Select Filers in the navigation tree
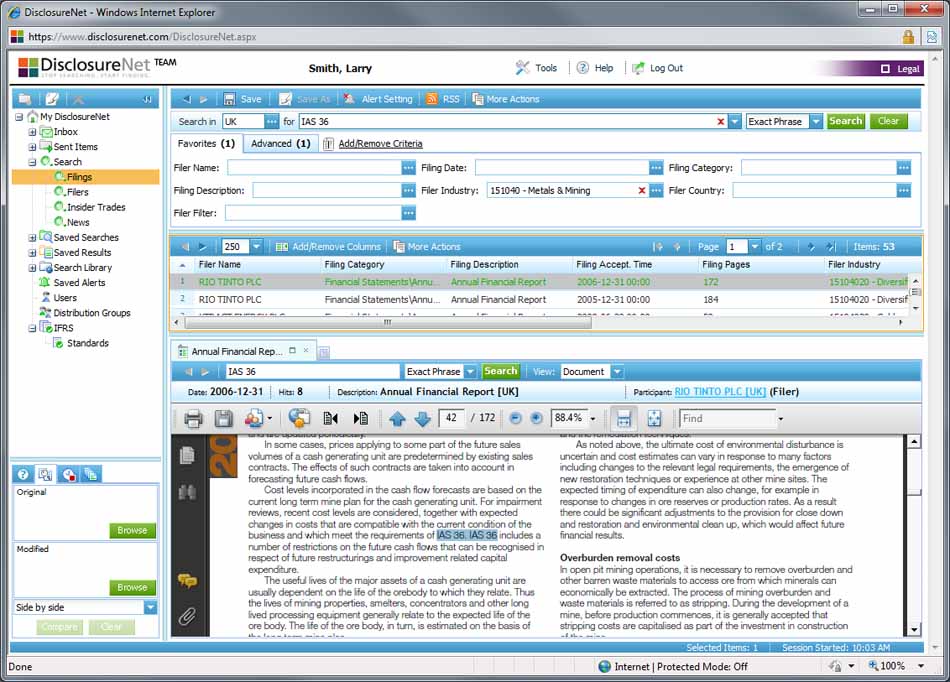The width and height of the screenshot is (950, 682). 78,192
